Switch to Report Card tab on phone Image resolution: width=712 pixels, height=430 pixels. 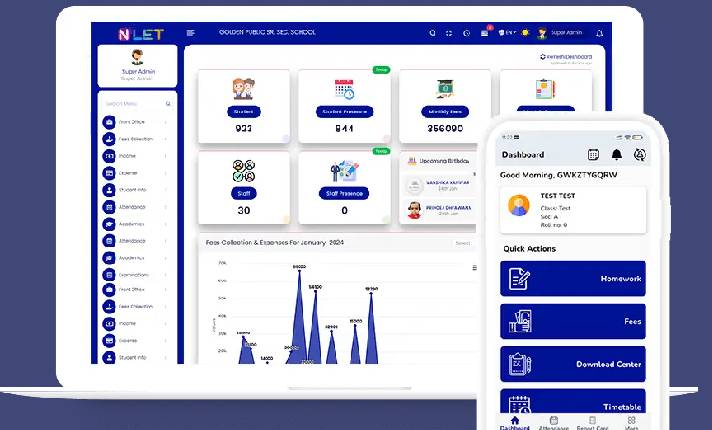coord(593,423)
